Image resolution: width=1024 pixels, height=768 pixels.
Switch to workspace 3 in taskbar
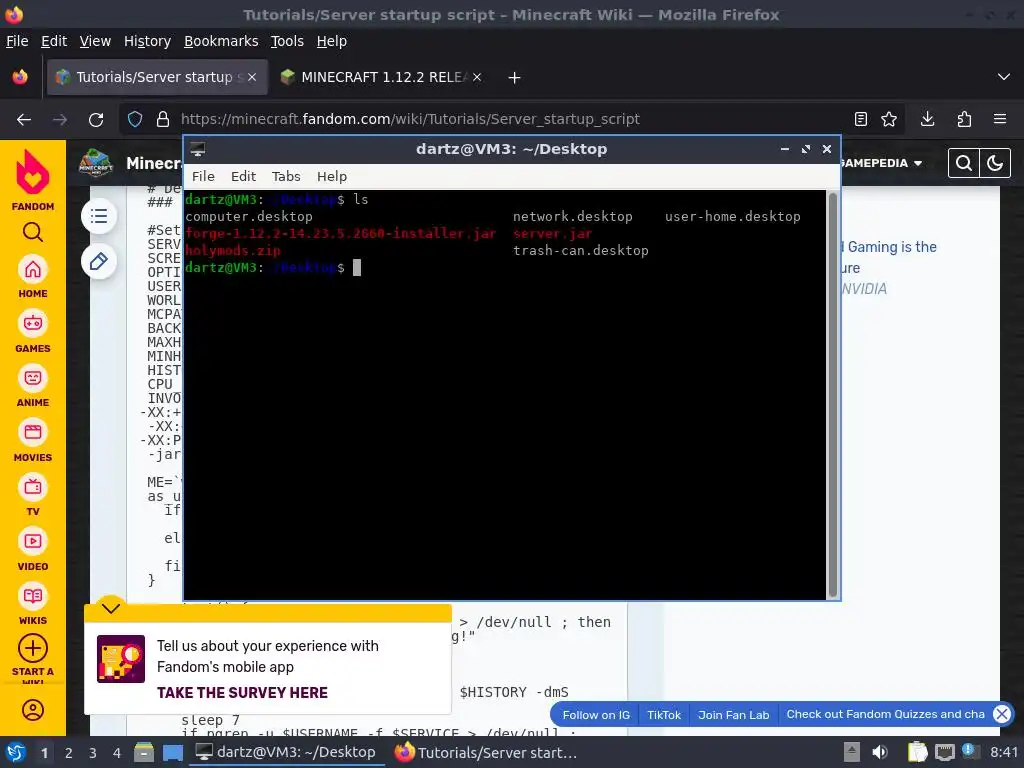pos(93,753)
